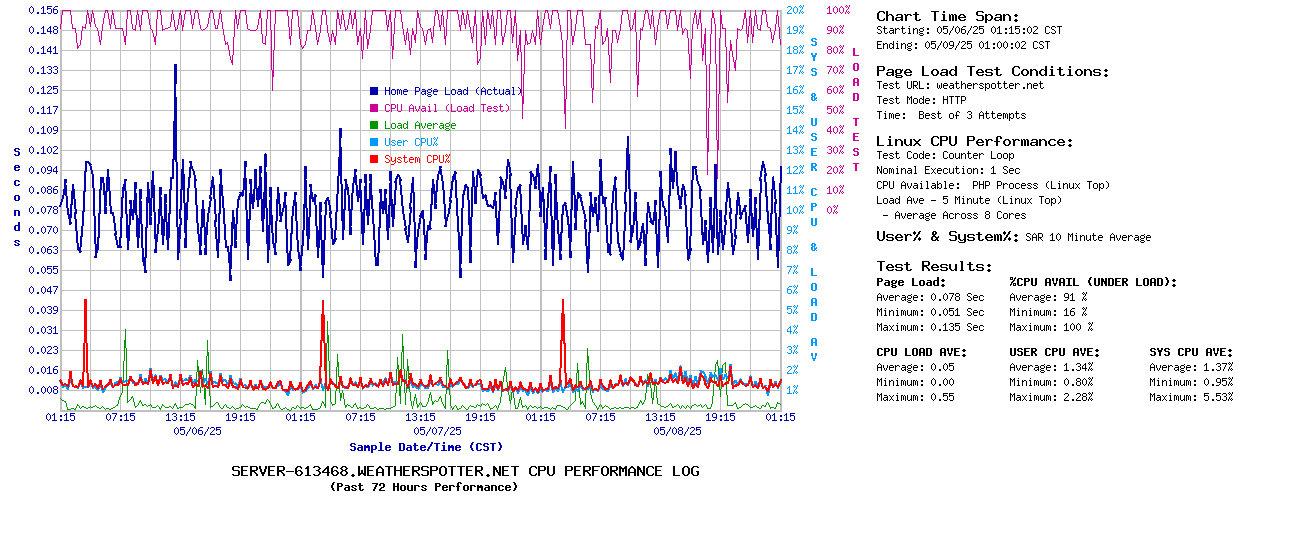Click the 'SYS CPU AVE:' column heading
This screenshot has height=550, width=1300.
[1191, 352]
